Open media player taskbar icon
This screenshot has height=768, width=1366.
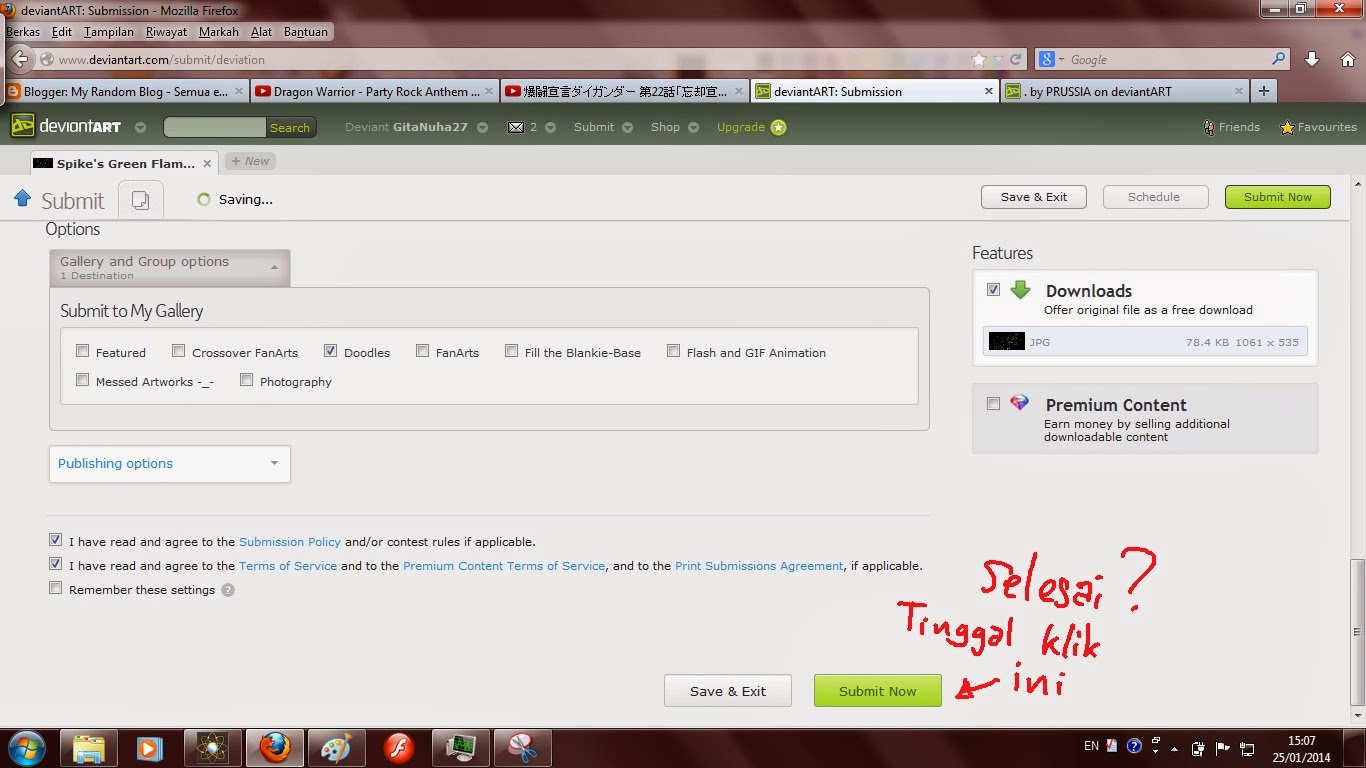point(150,747)
